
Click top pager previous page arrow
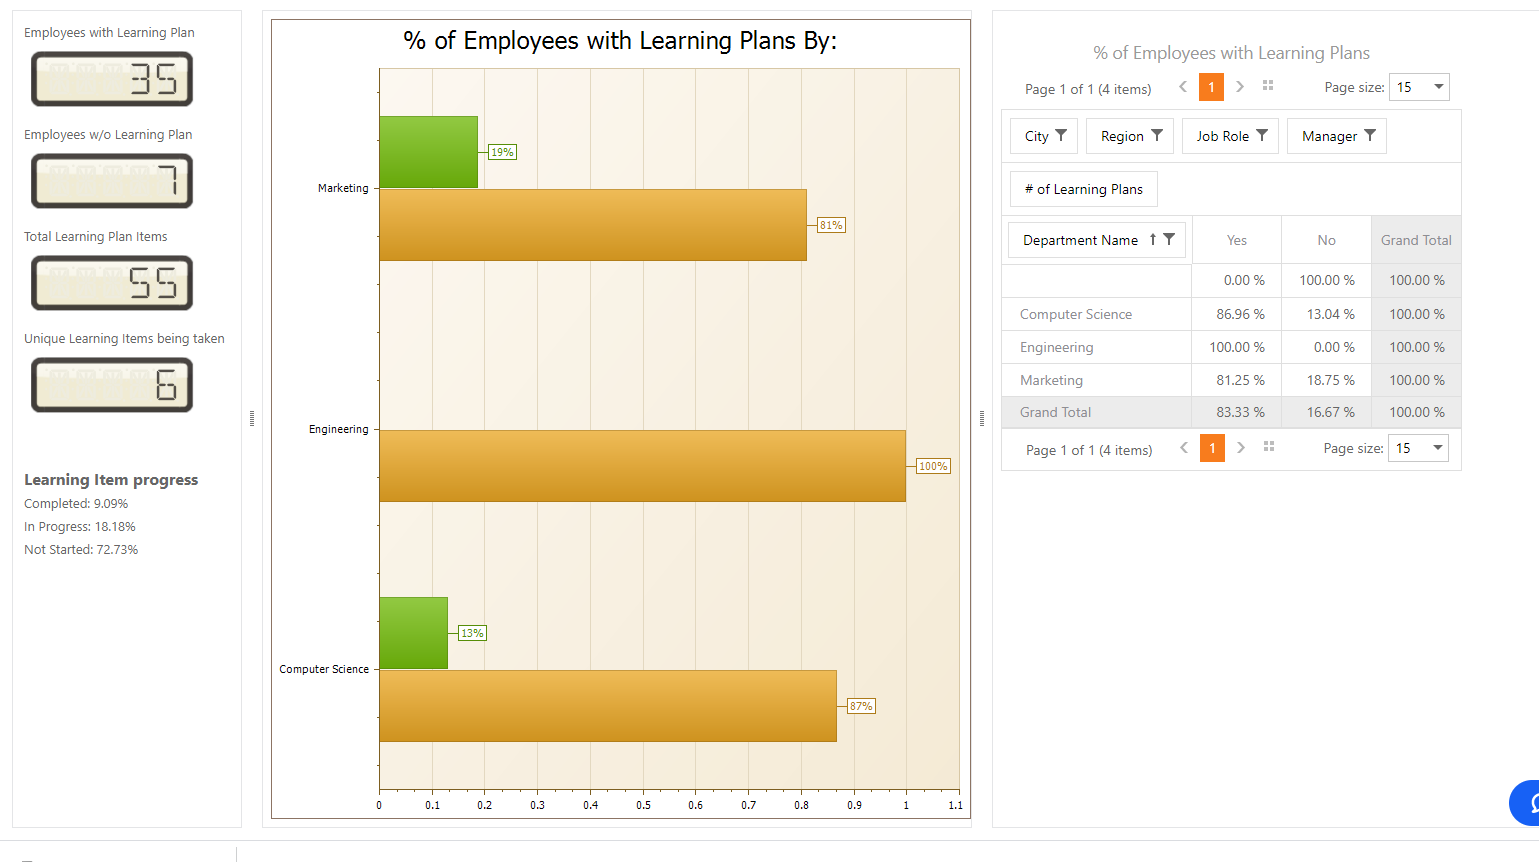(x=1183, y=87)
